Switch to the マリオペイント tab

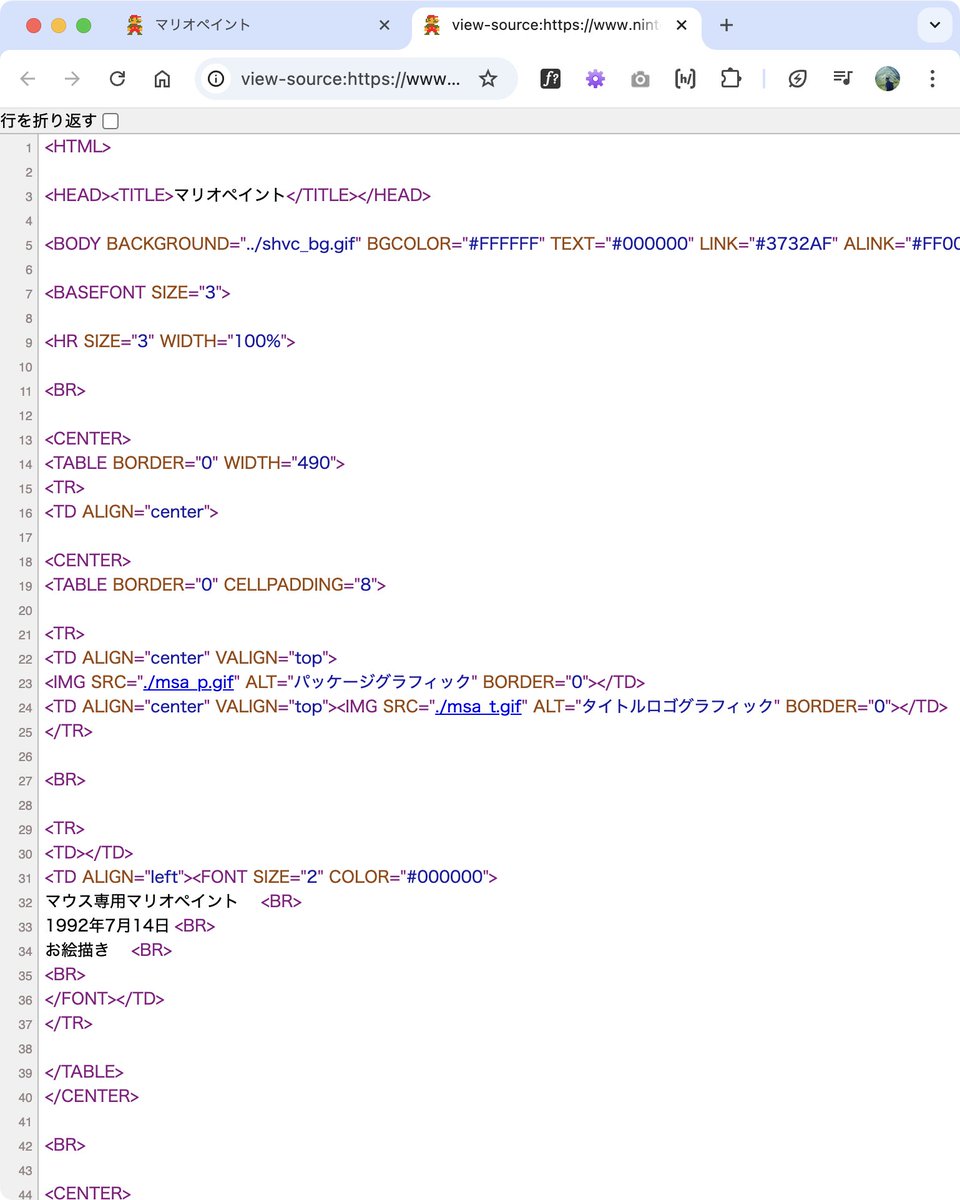point(258,25)
